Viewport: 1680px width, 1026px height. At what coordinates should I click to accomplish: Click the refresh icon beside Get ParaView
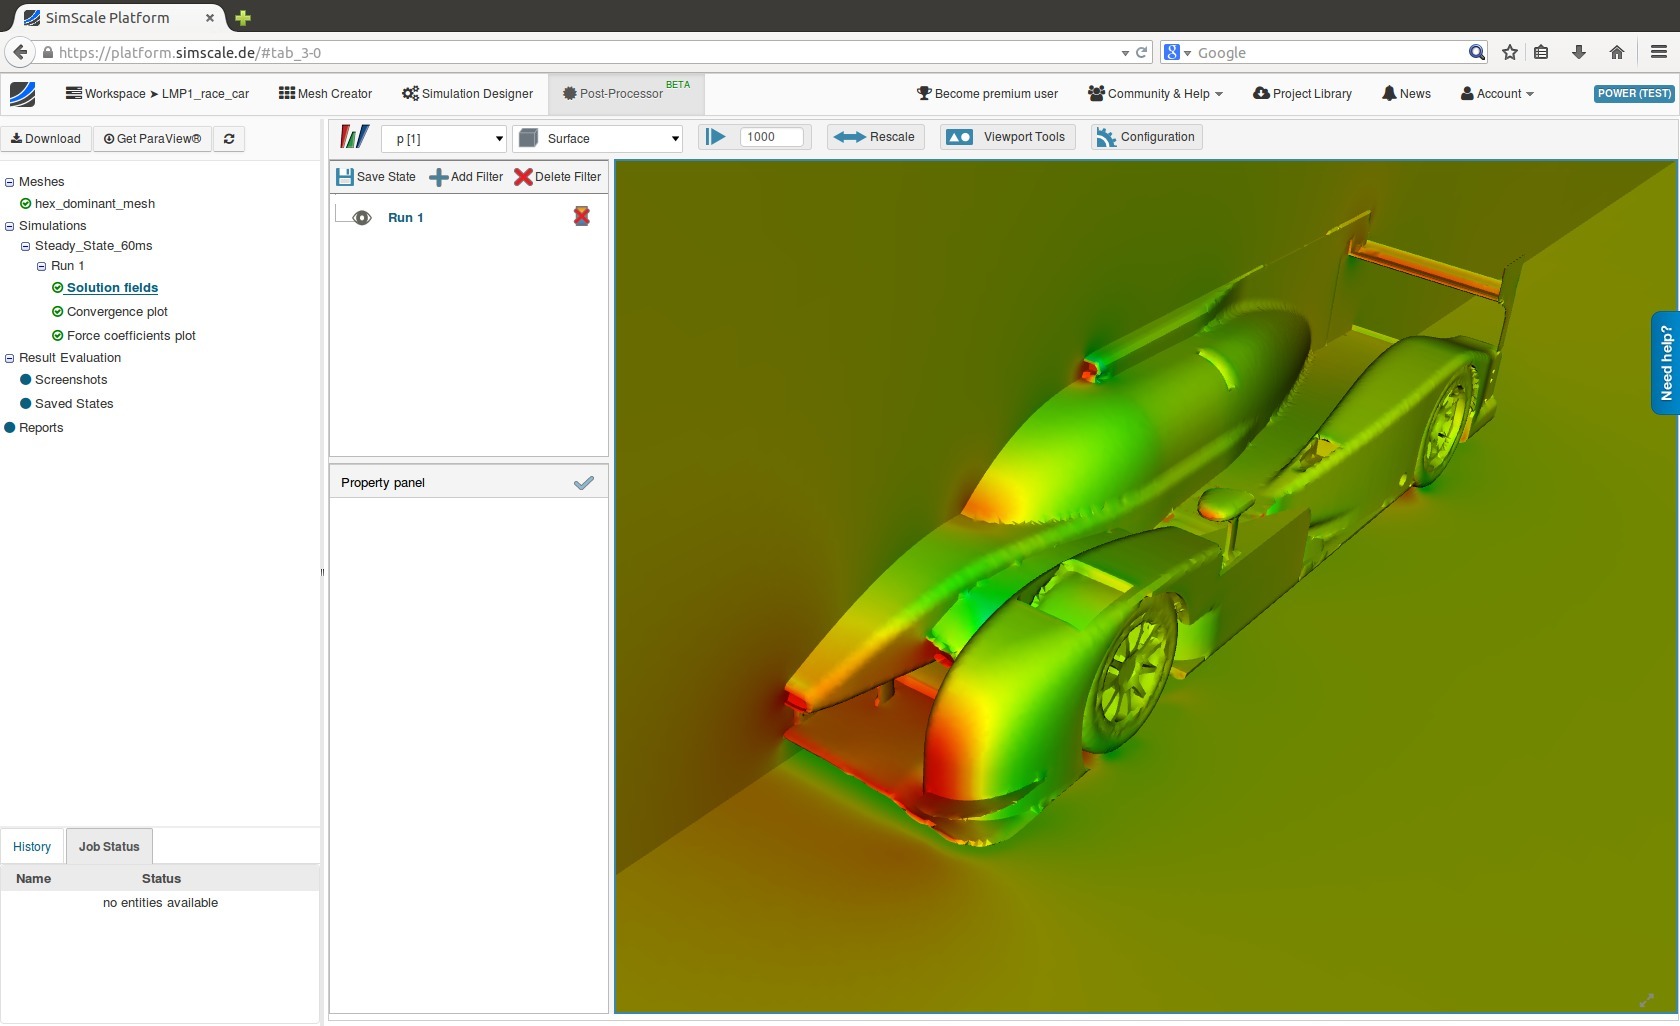tap(229, 139)
